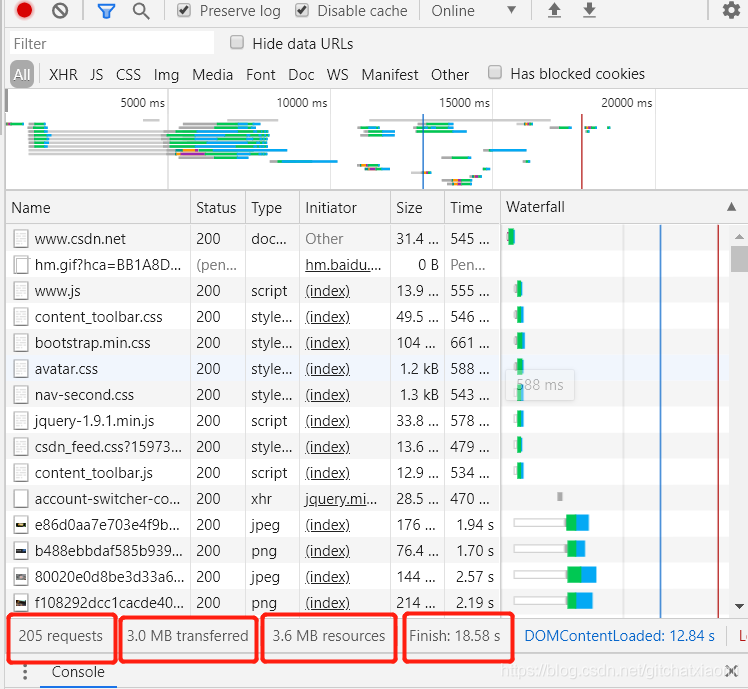Click the account-switcher xhr file icon
The image size is (748, 689).
pyautogui.click(x=21, y=499)
